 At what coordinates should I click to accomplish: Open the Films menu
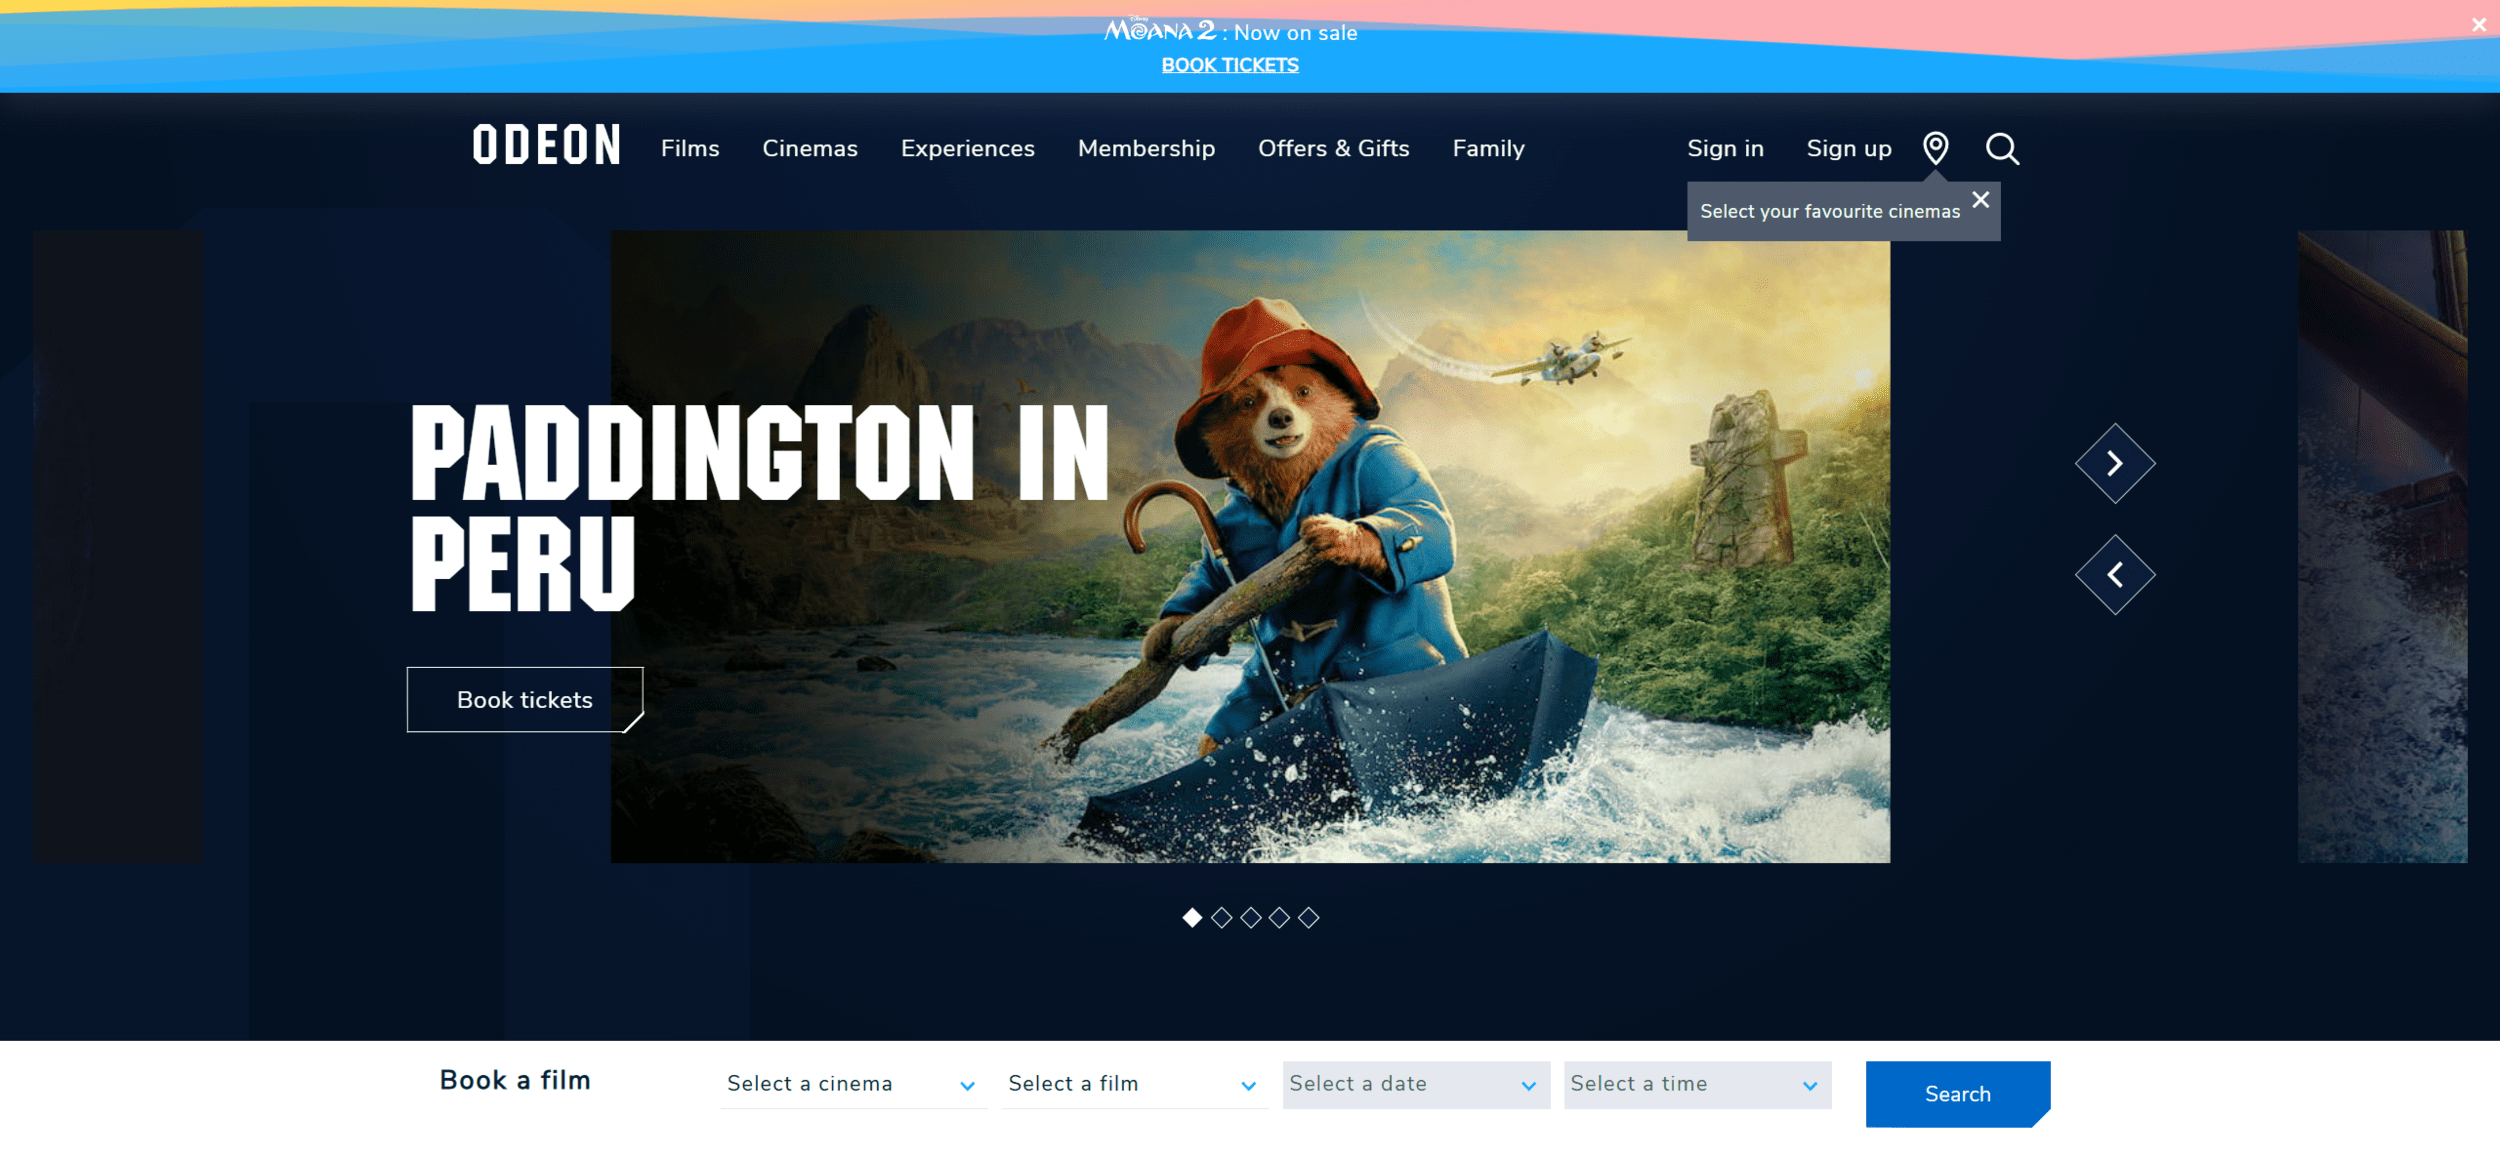pos(689,149)
